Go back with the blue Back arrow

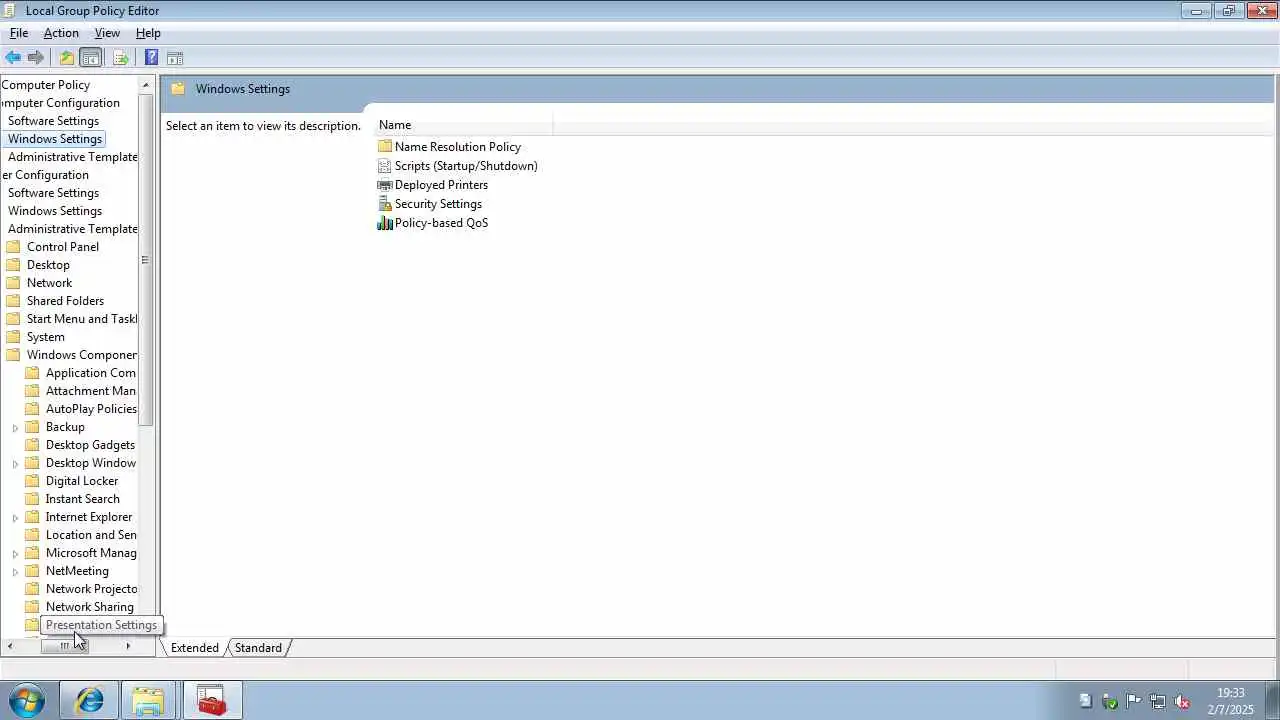point(13,57)
